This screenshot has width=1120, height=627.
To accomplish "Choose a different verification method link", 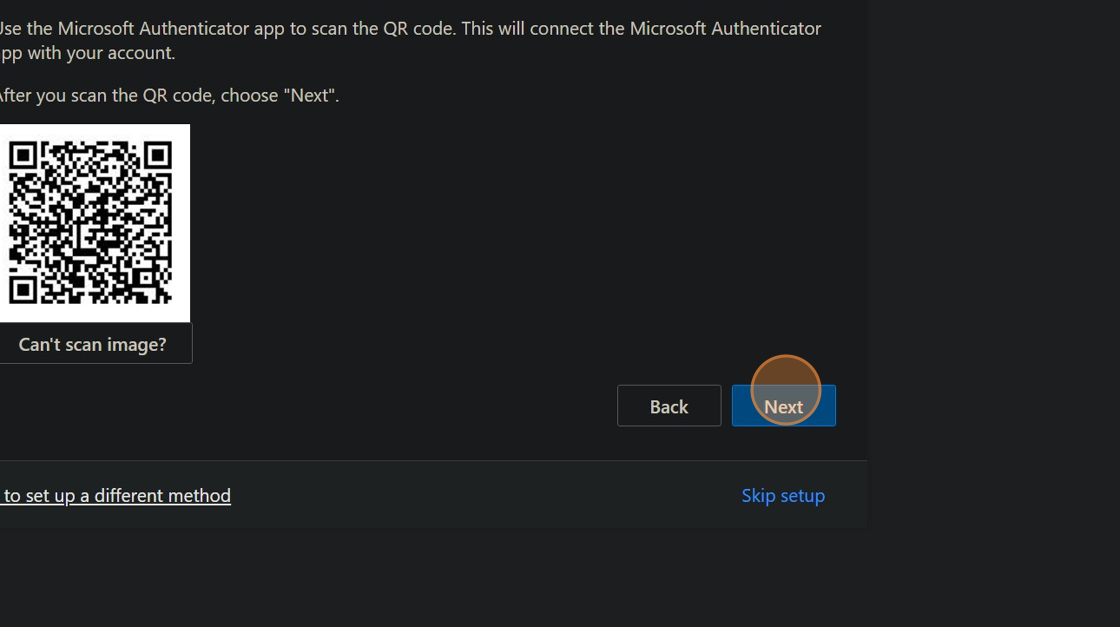I will point(116,495).
